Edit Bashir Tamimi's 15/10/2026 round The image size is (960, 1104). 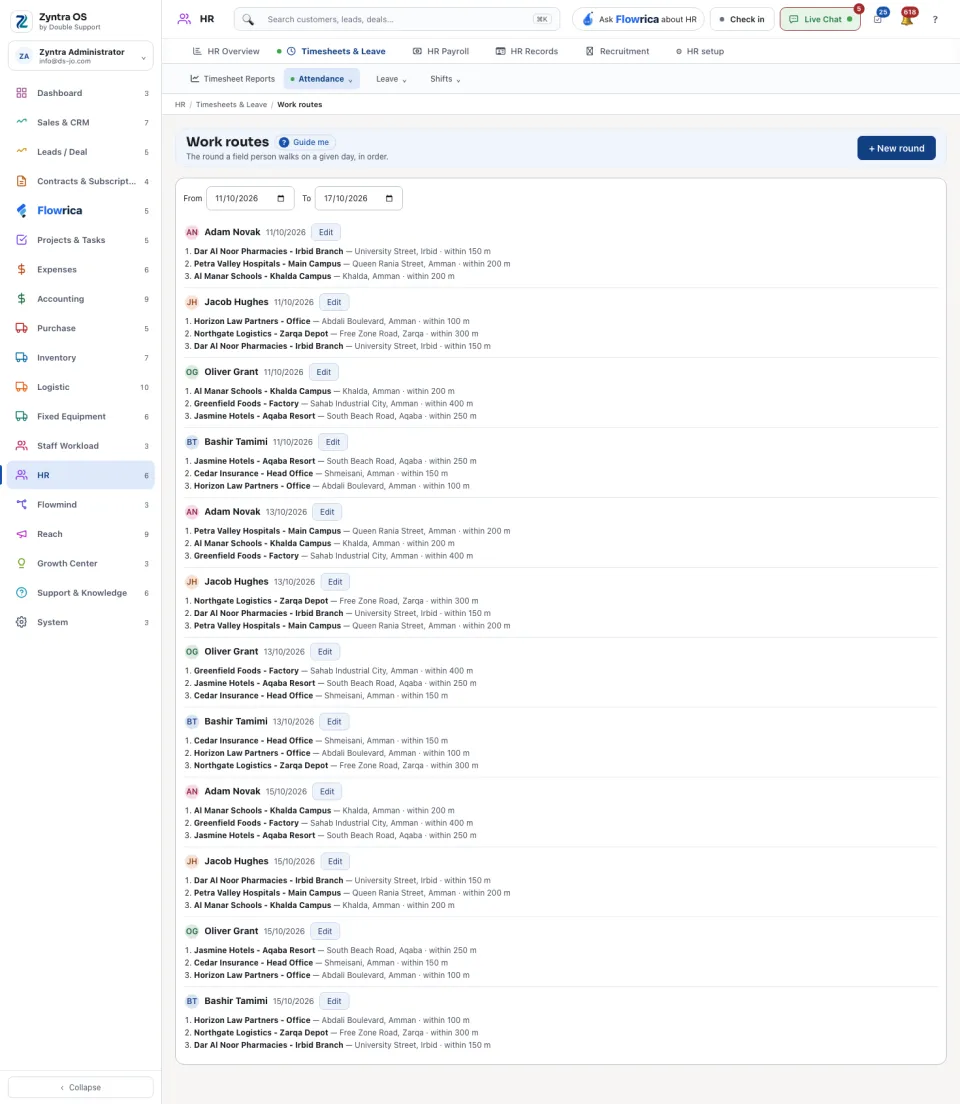(334, 1001)
